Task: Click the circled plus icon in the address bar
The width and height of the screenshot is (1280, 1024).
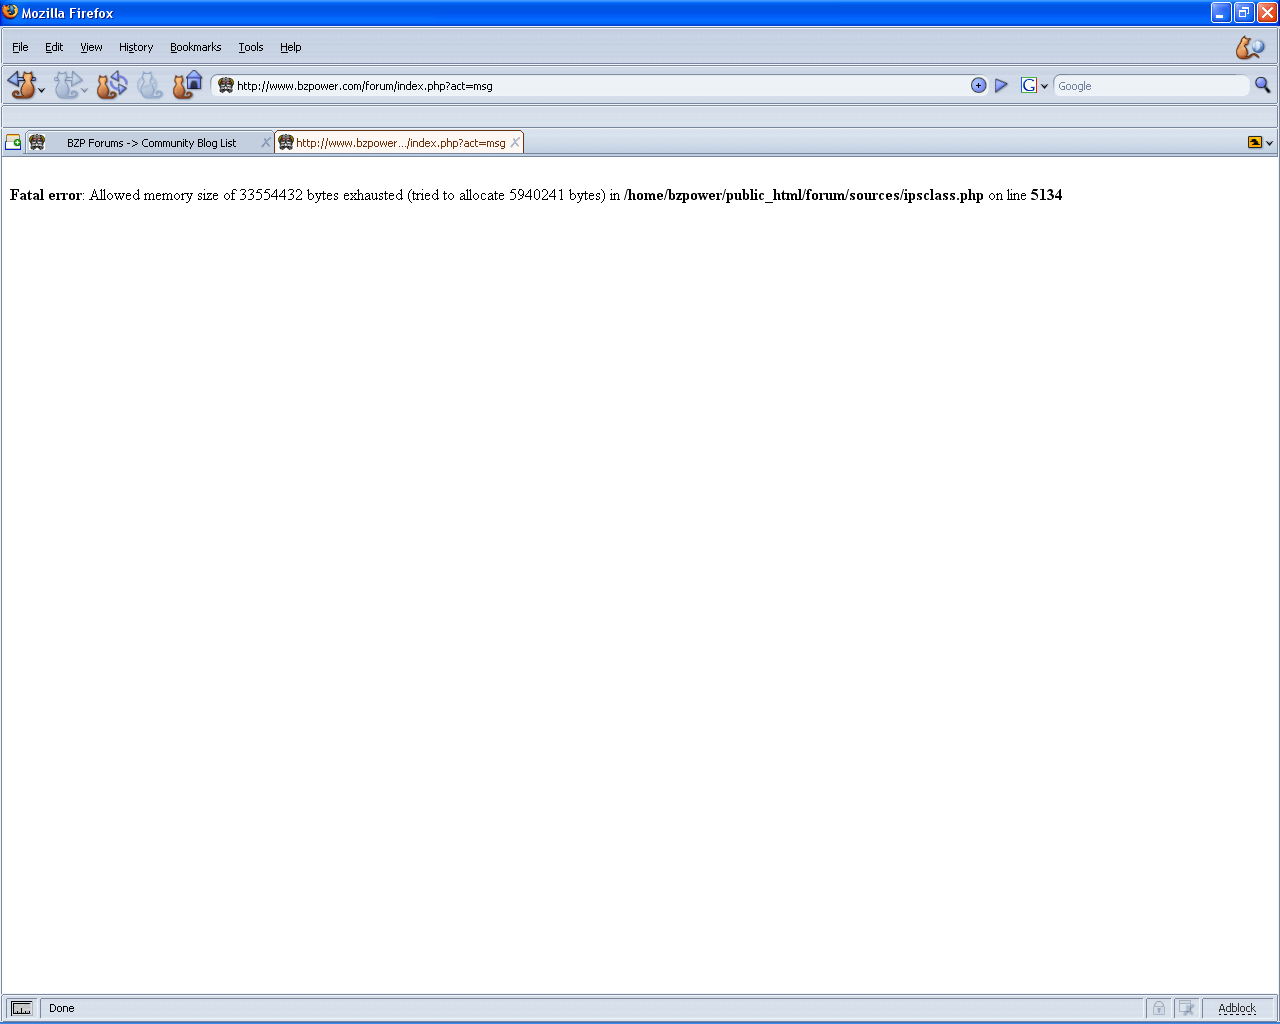Action: pyautogui.click(x=979, y=86)
